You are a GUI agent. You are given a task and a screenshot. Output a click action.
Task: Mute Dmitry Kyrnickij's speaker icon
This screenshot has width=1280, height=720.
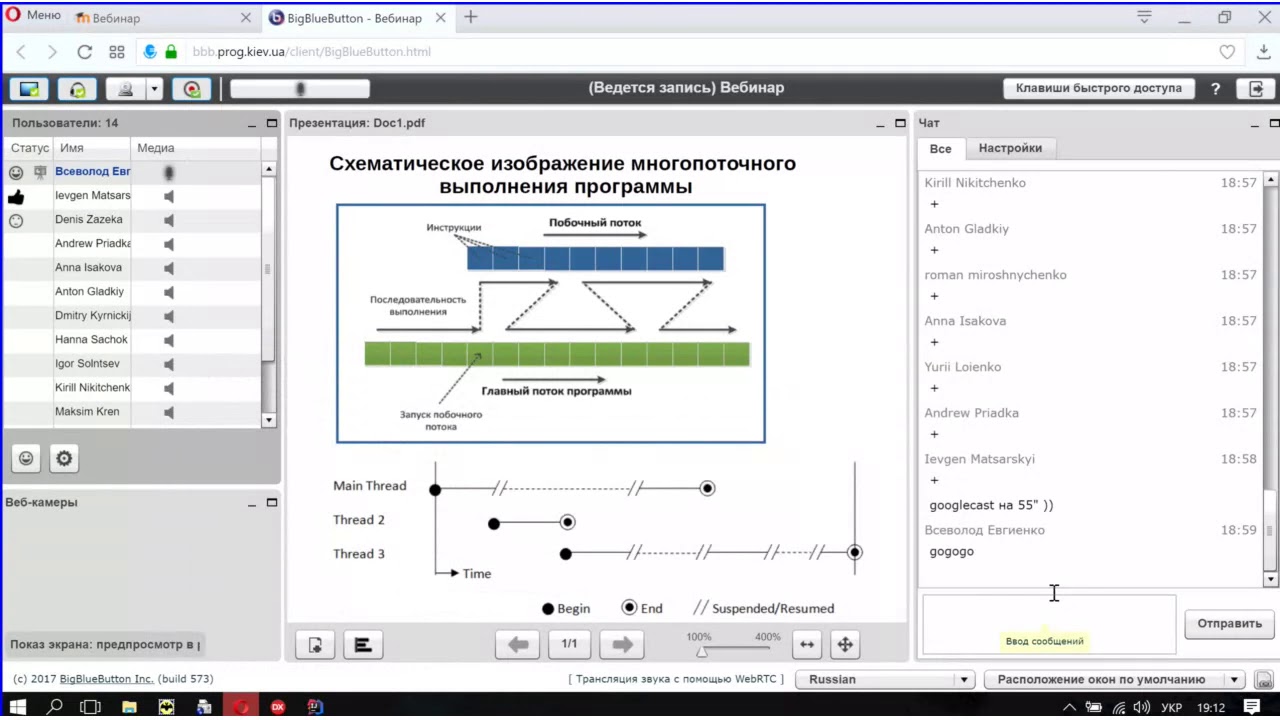tap(169, 316)
